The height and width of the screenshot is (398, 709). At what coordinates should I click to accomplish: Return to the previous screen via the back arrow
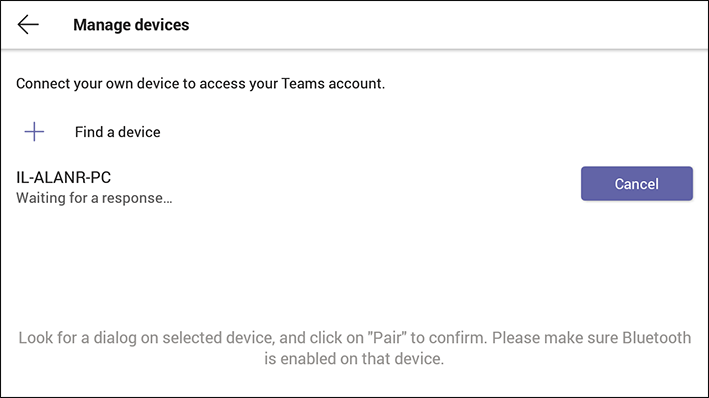28,24
